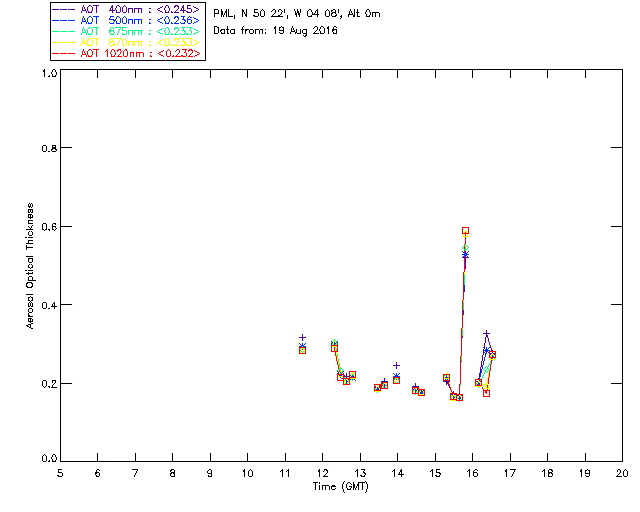Screen dimensions: 640x512
Task: Click the 0.4 y-axis tick label
Action: [x=49, y=305]
